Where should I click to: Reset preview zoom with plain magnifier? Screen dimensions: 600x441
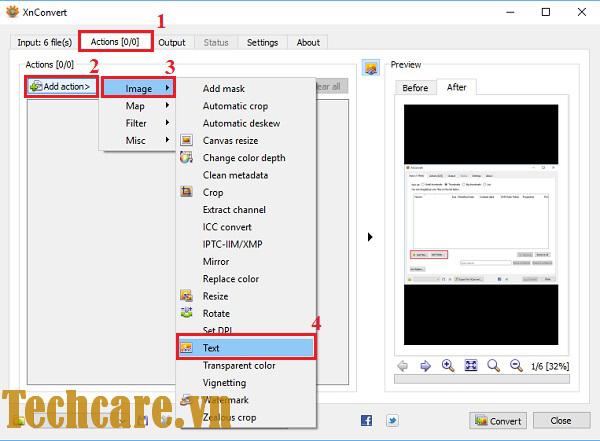tap(493, 366)
